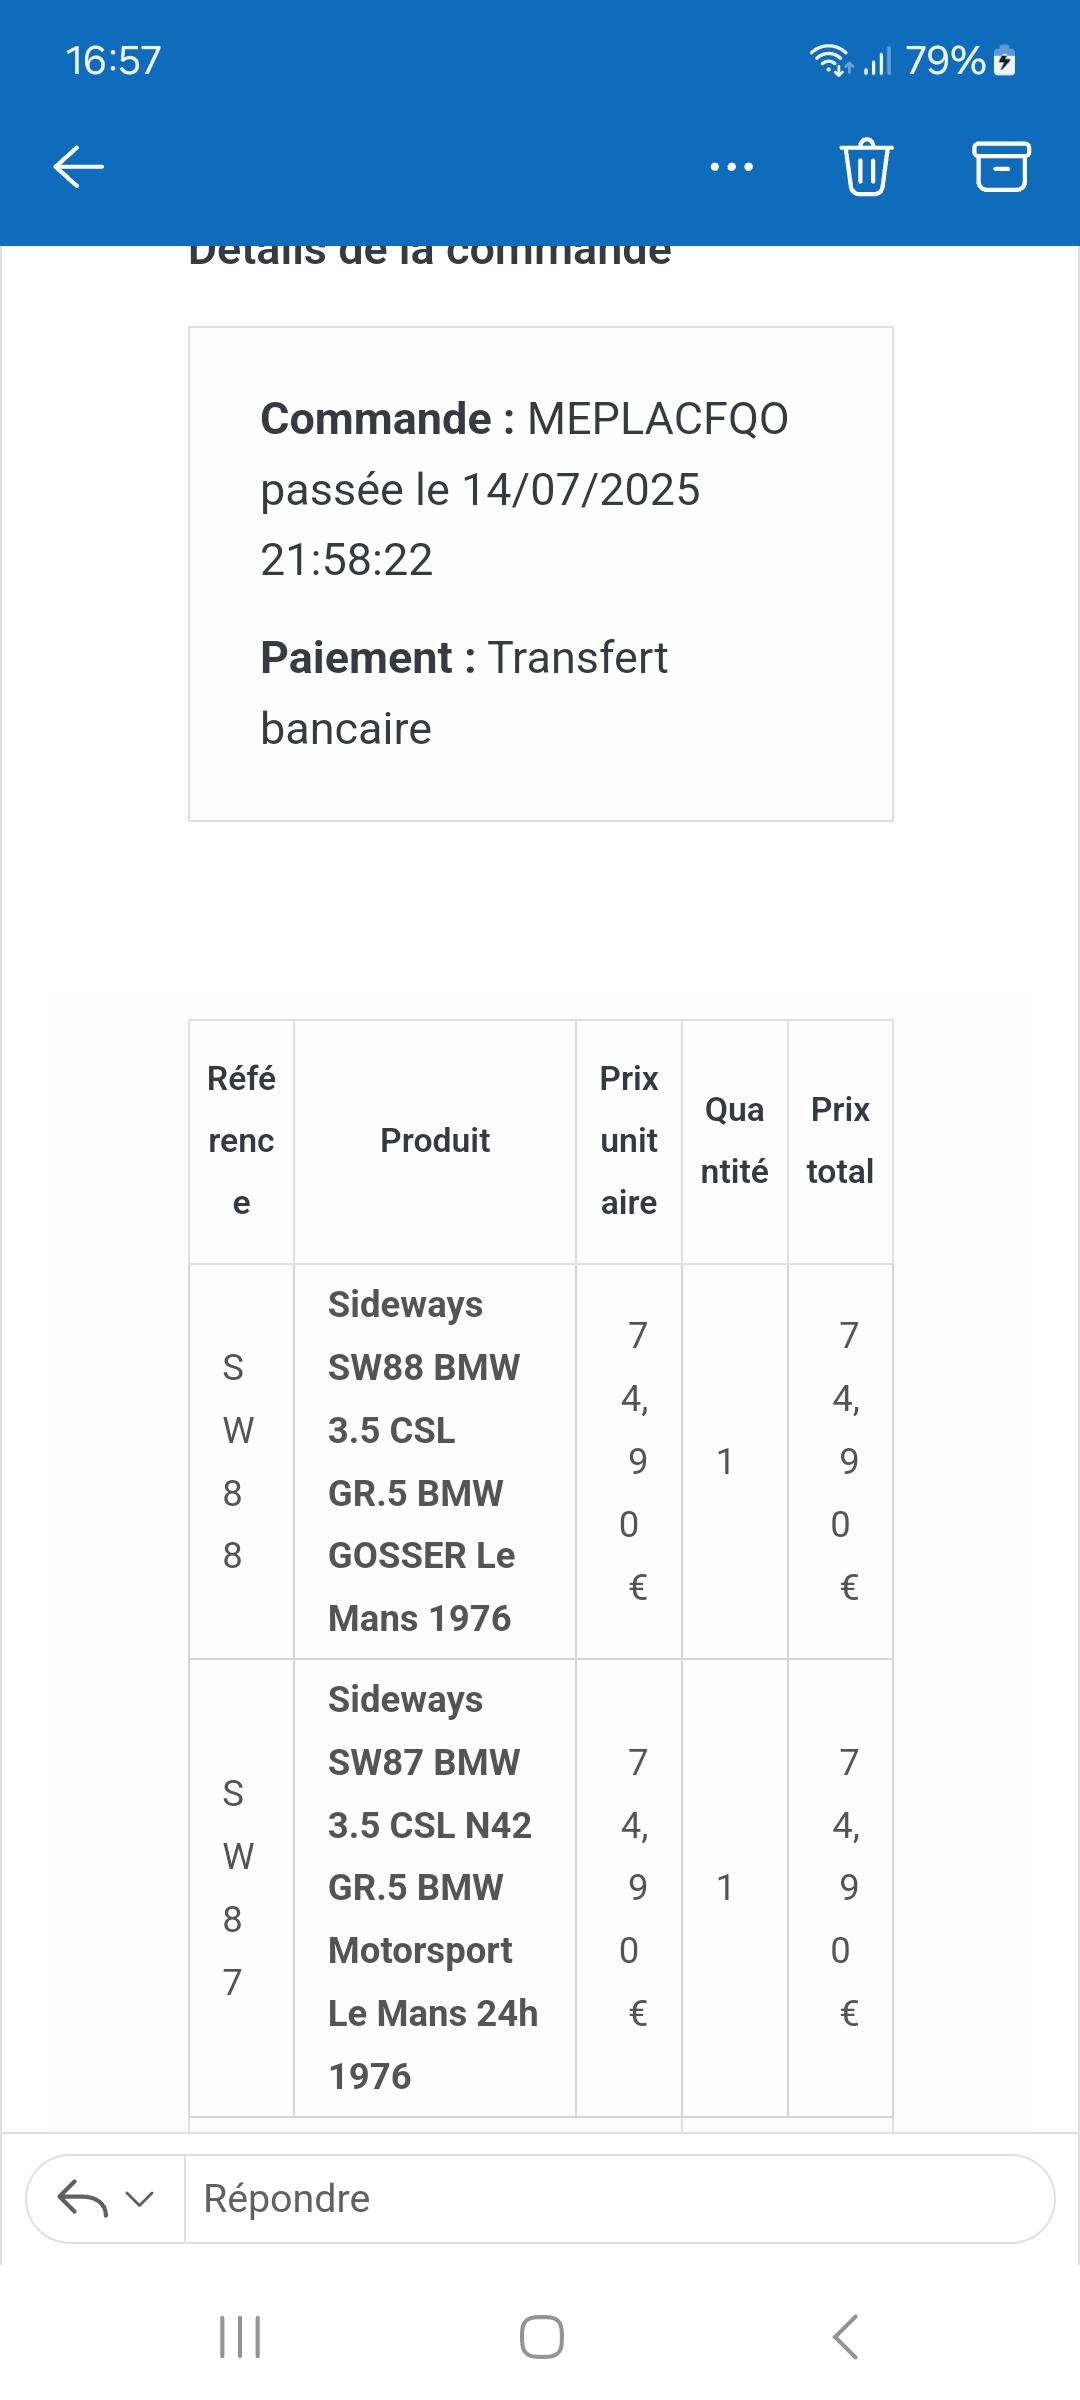Screen dimensions: 1080x2400
Task: Select the order number MEPLACFQO text
Action: coord(657,419)
